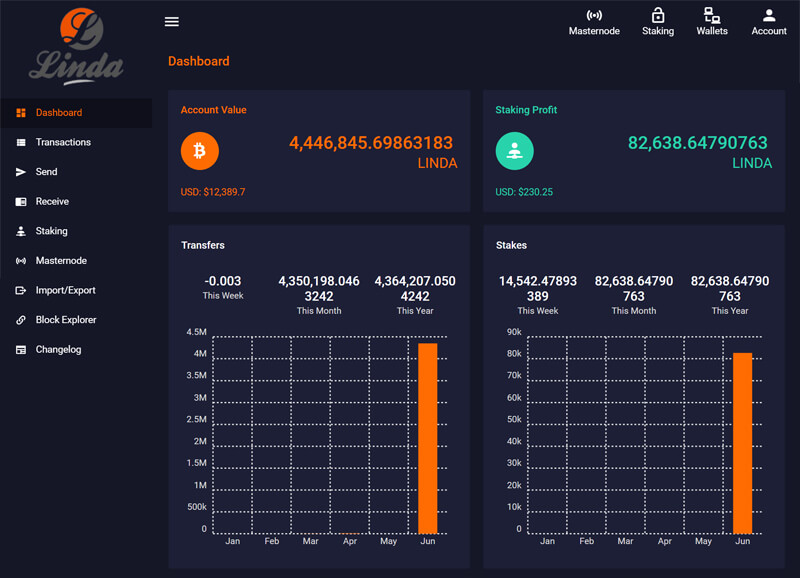
Task: Select the Staking icon in top navigation
Action: coord(658,16)
